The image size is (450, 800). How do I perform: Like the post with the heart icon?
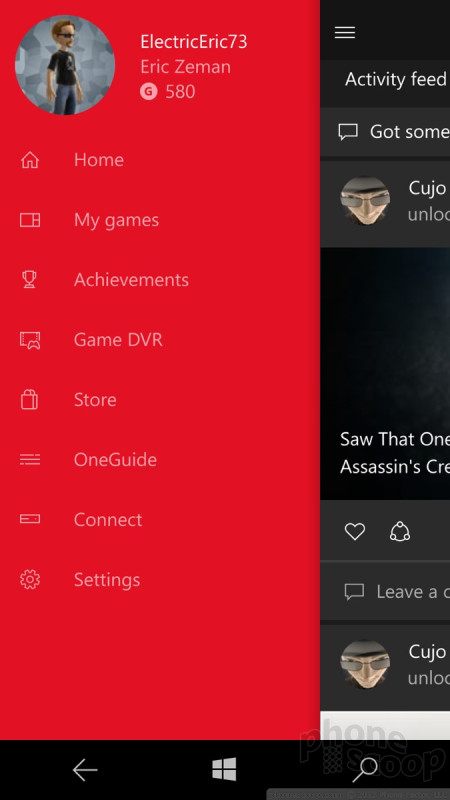point(355,532)
